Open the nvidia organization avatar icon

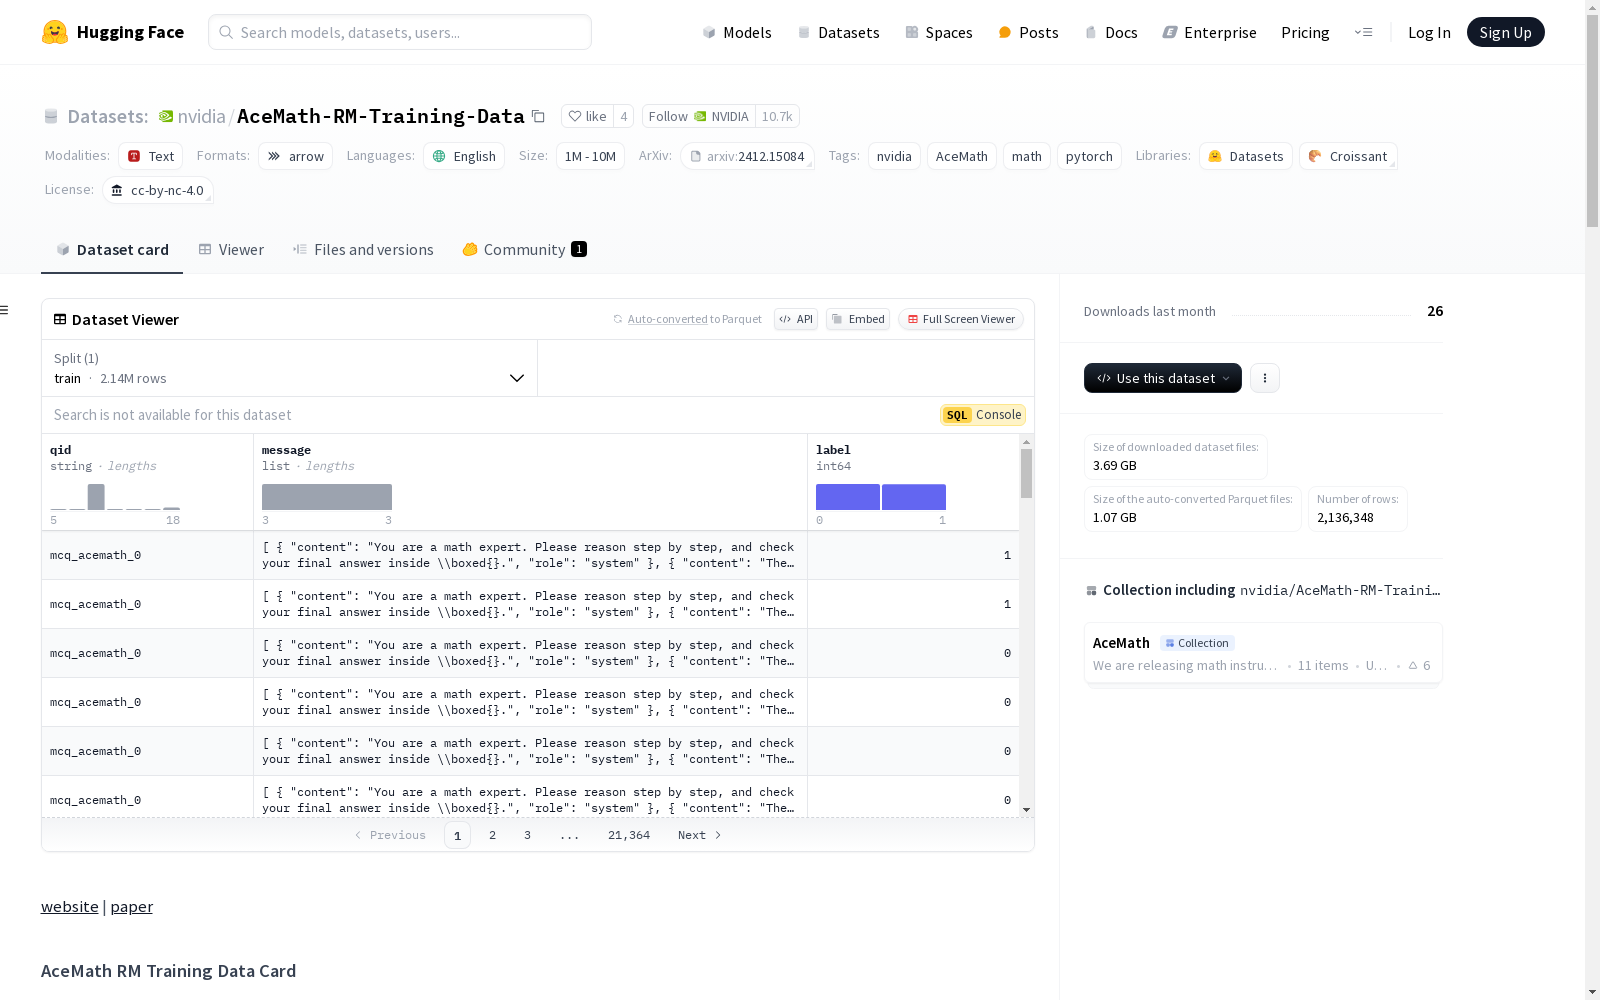[x=166, y=116]
